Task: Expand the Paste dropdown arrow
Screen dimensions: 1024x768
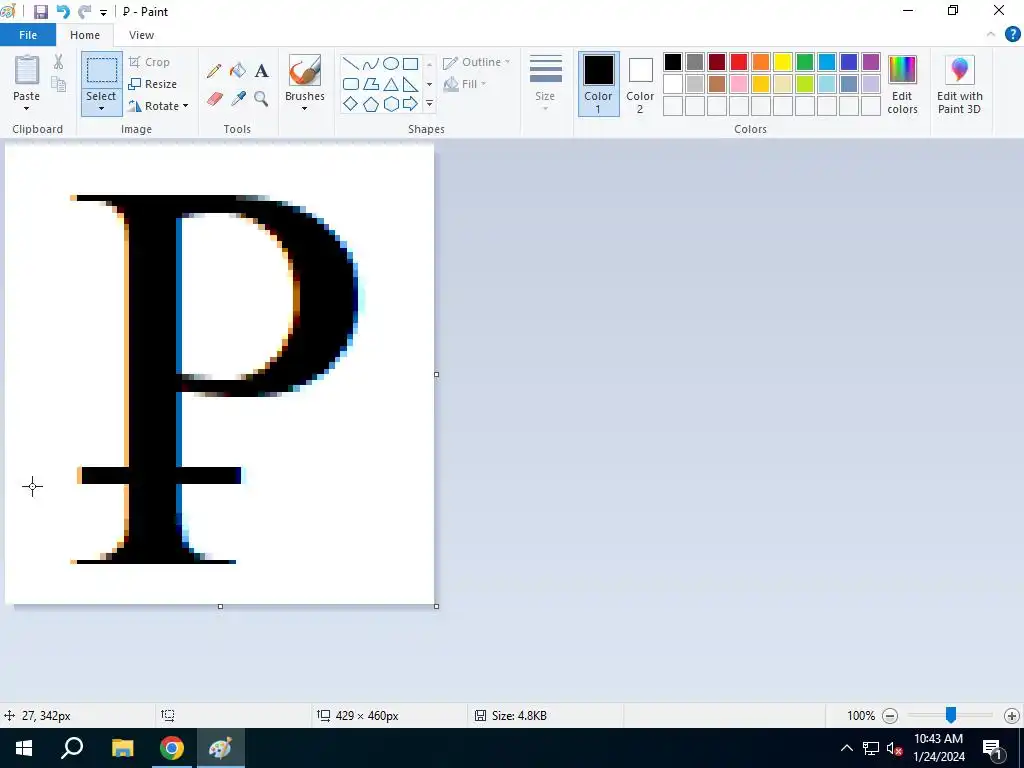Action: [x=27, y=108]
